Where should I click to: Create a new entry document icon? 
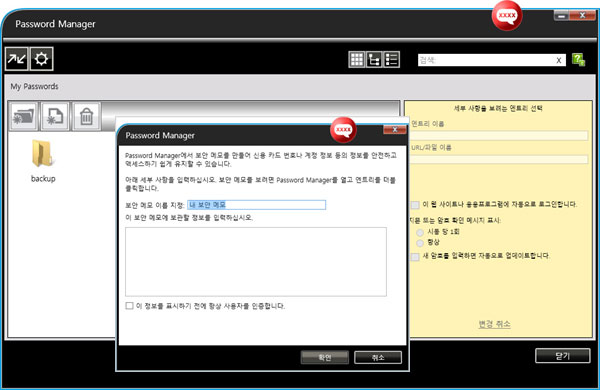tap(55, 116)
